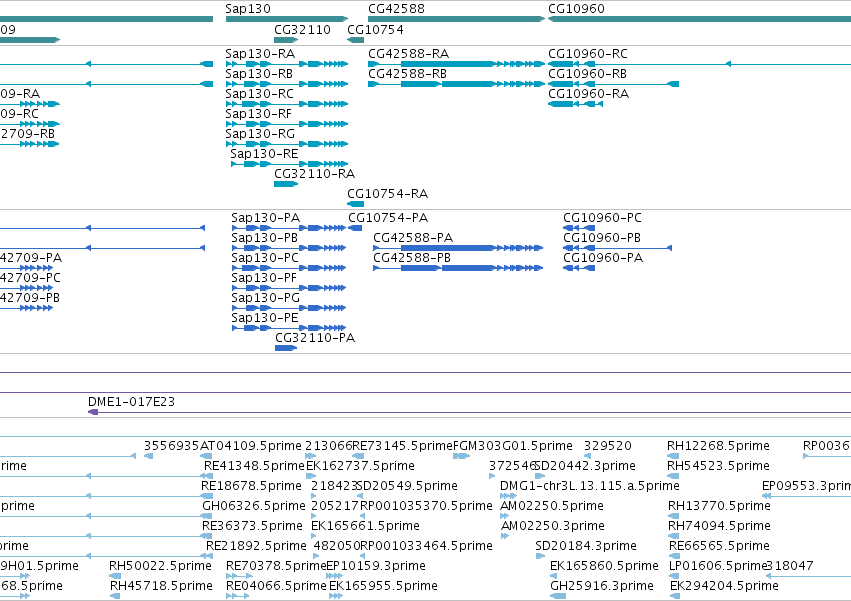Select the DME1-017E23 purple arrow glyph
Viewport: 851px width, 601px height.
tap(93, 412)
